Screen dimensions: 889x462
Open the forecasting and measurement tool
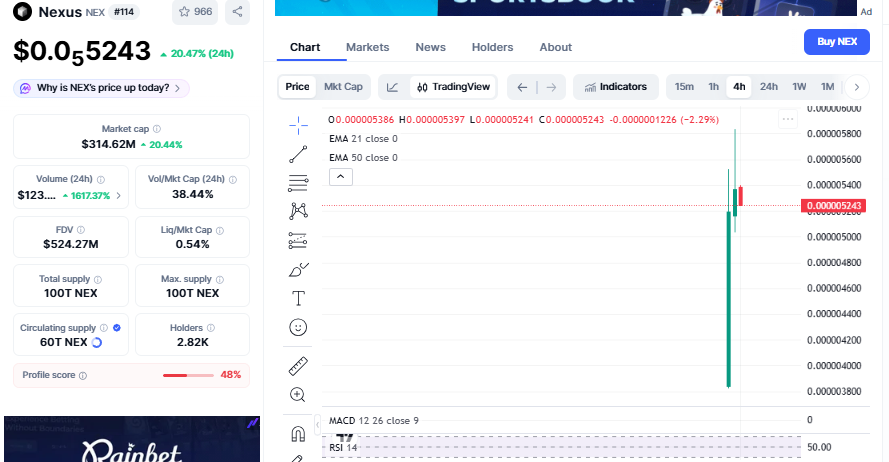click(298, 241)
